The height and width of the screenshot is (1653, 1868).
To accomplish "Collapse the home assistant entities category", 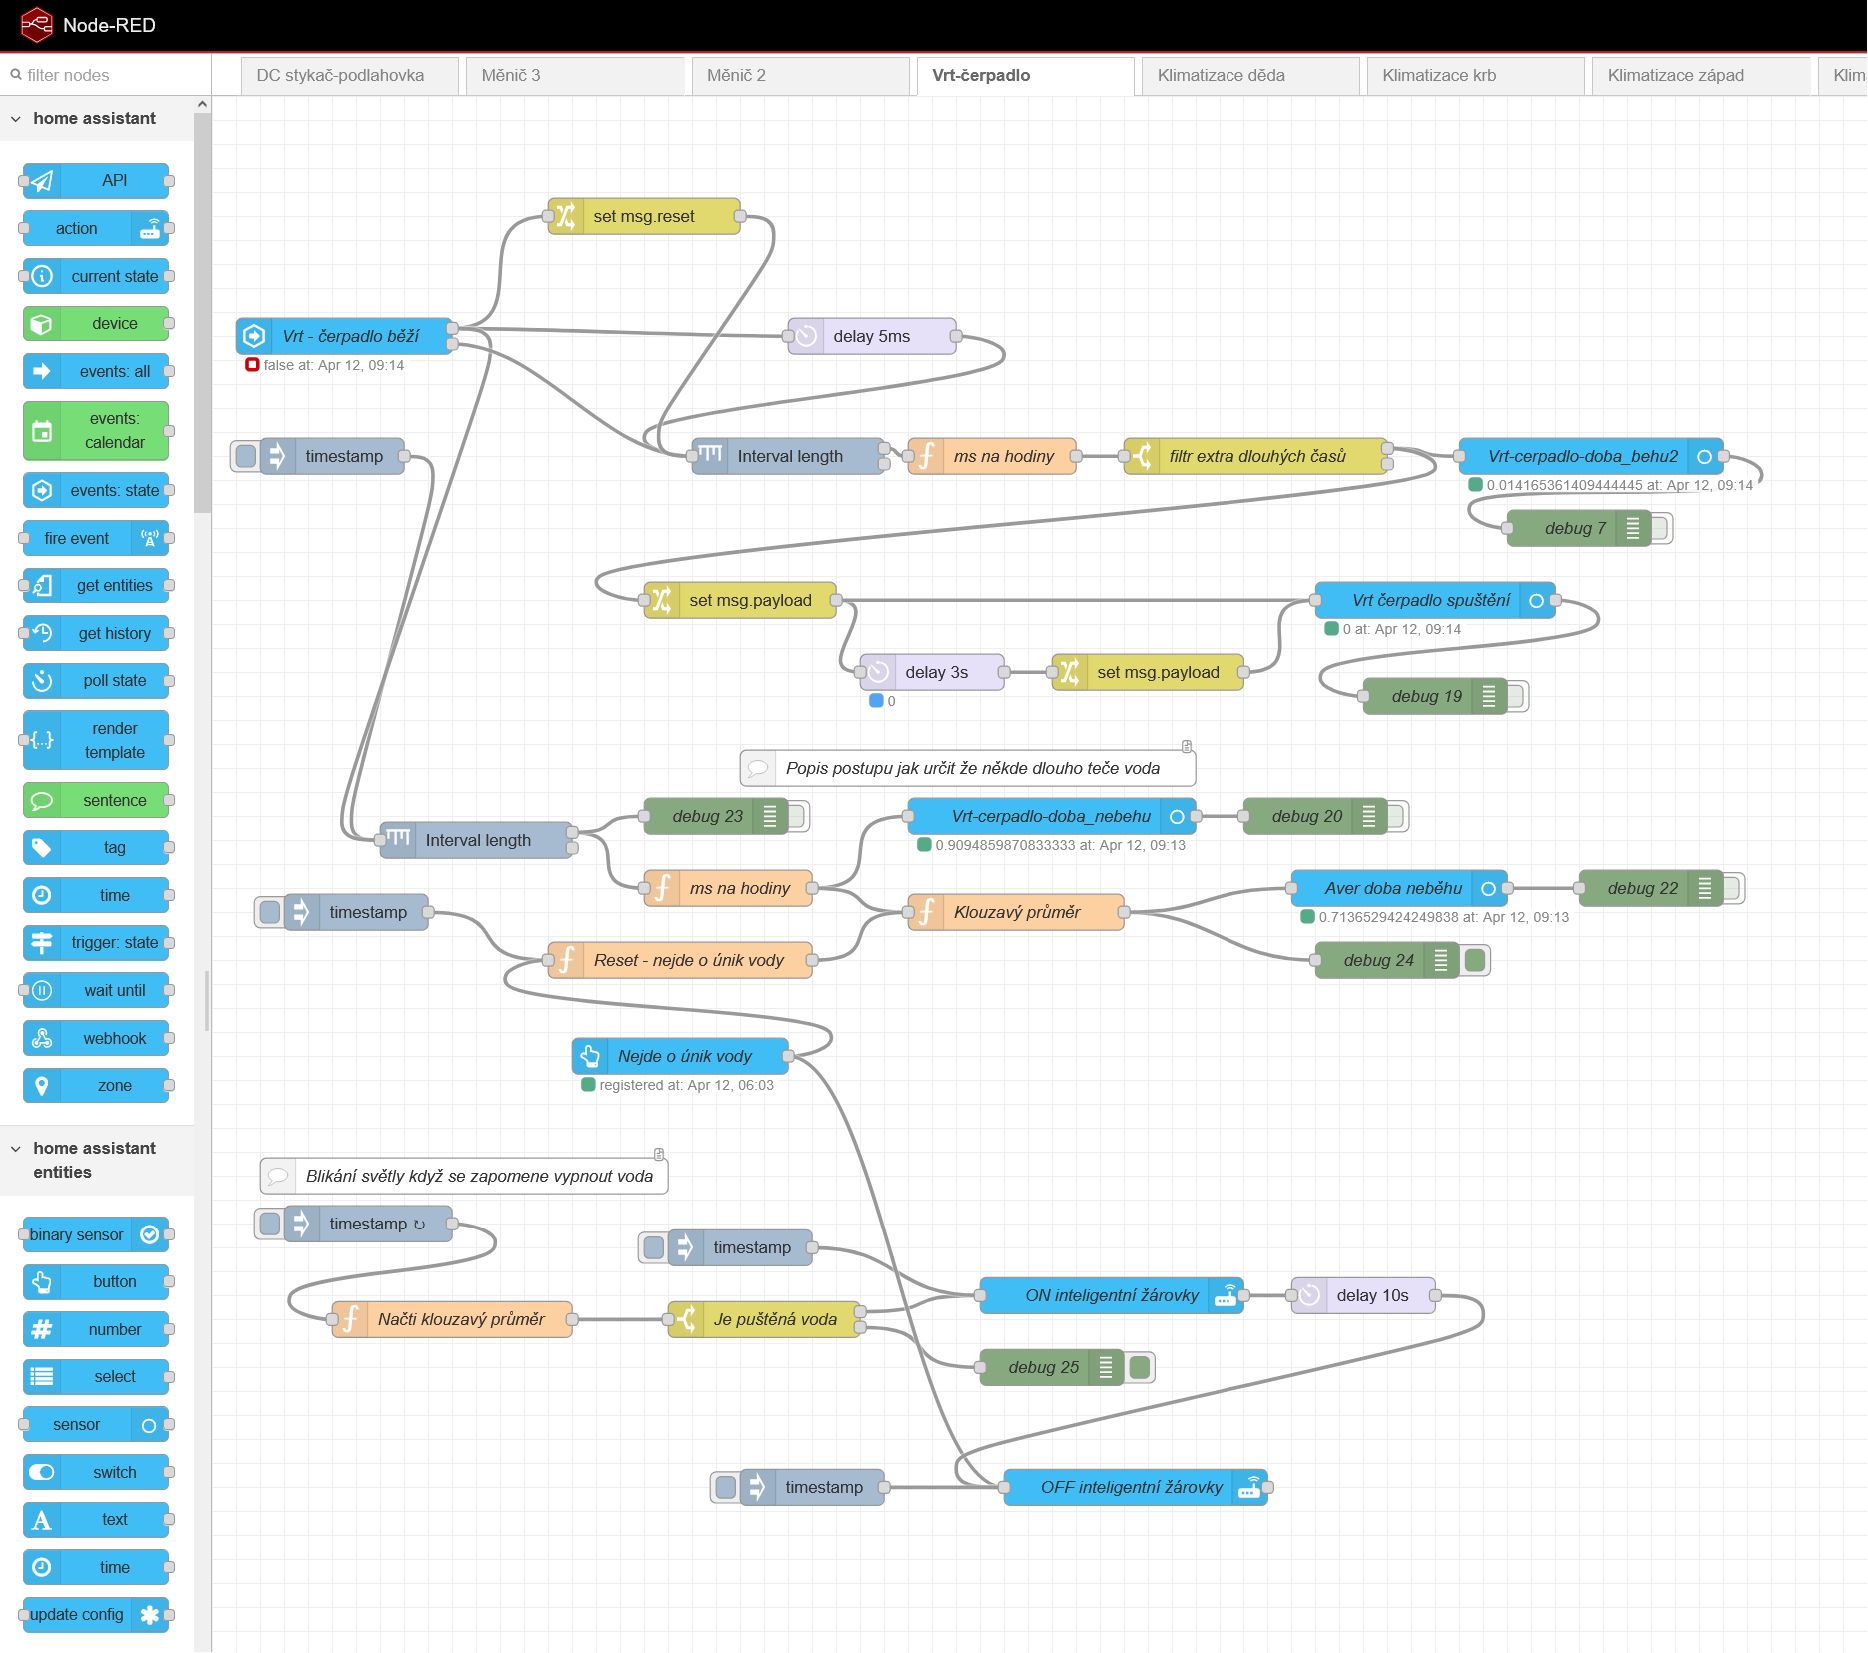I will pos(16,1149).
